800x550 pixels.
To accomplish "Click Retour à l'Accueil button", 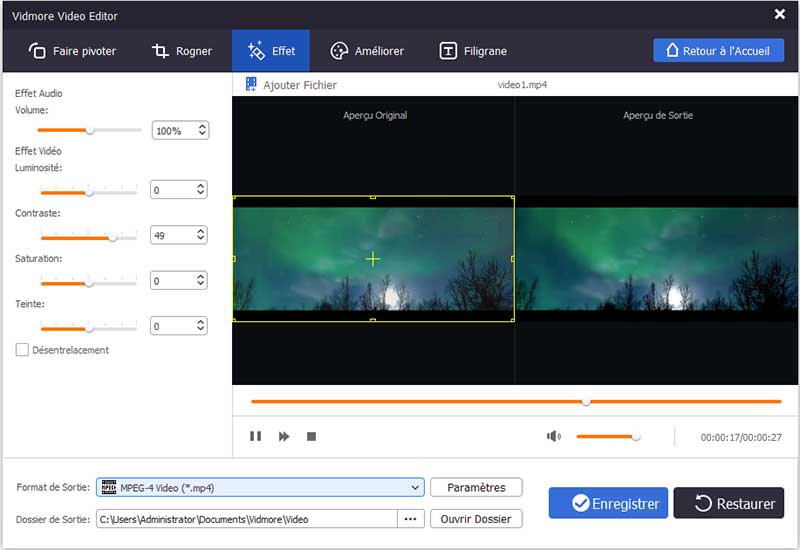I will pyautogui.click(x=718, y=51).
